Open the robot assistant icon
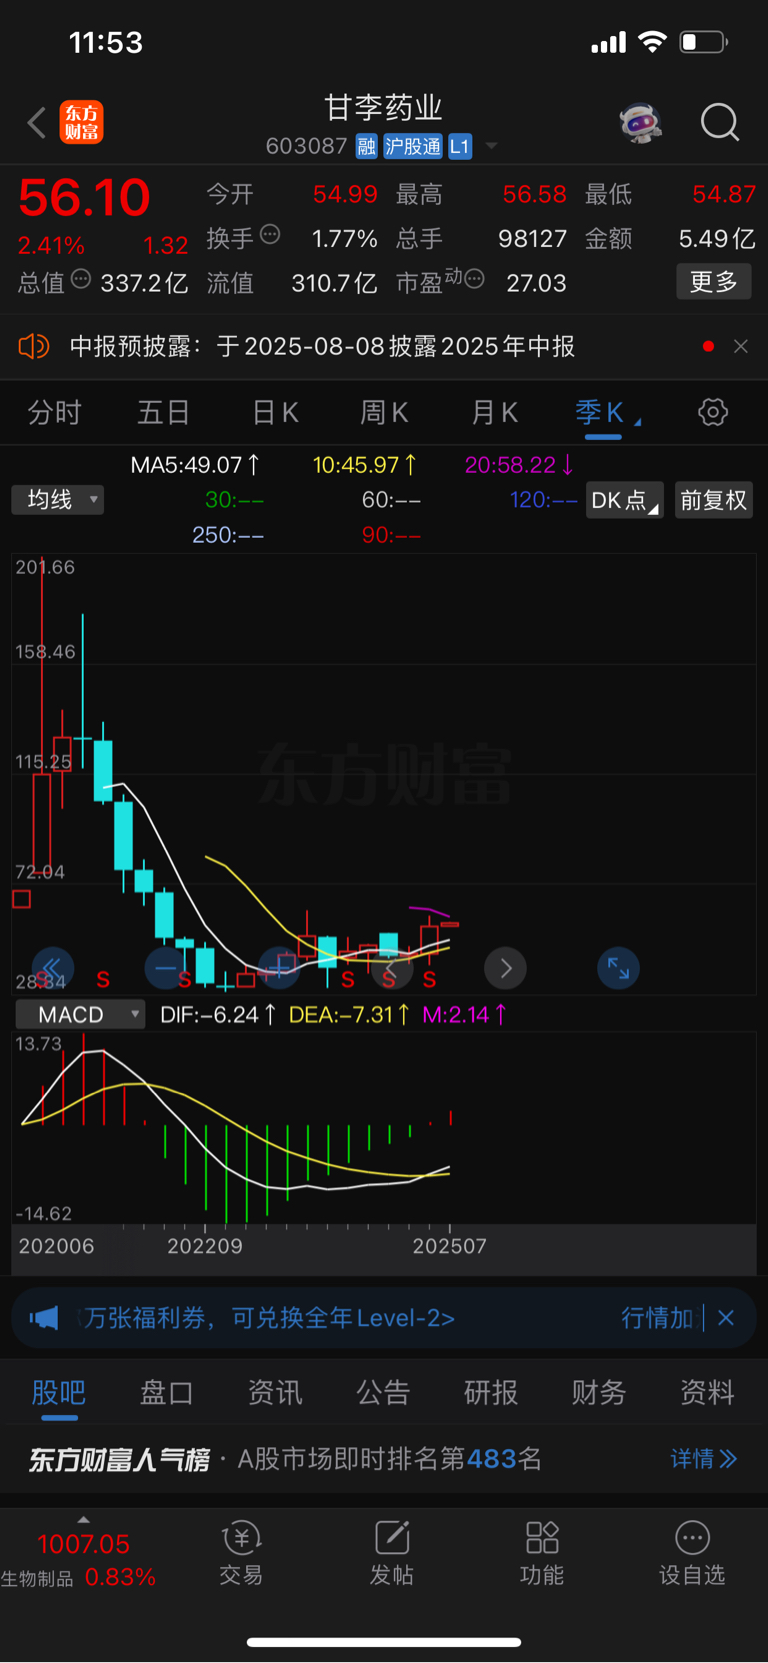Screen dimensions: 768x1663 [640, 123]
